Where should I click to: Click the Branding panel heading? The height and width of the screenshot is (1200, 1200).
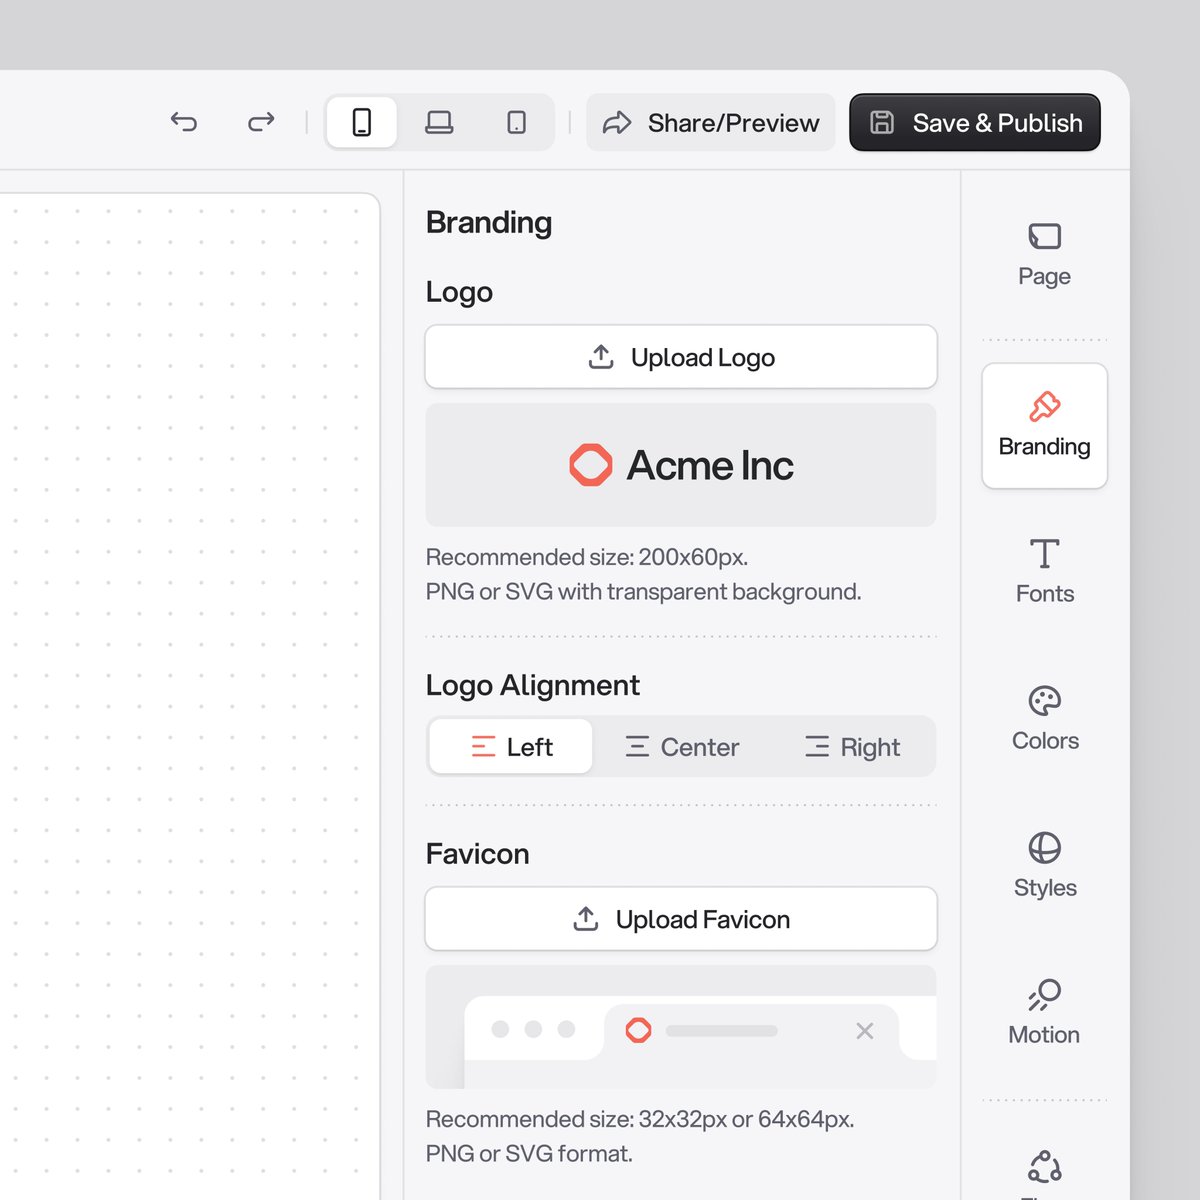point(489,222)
